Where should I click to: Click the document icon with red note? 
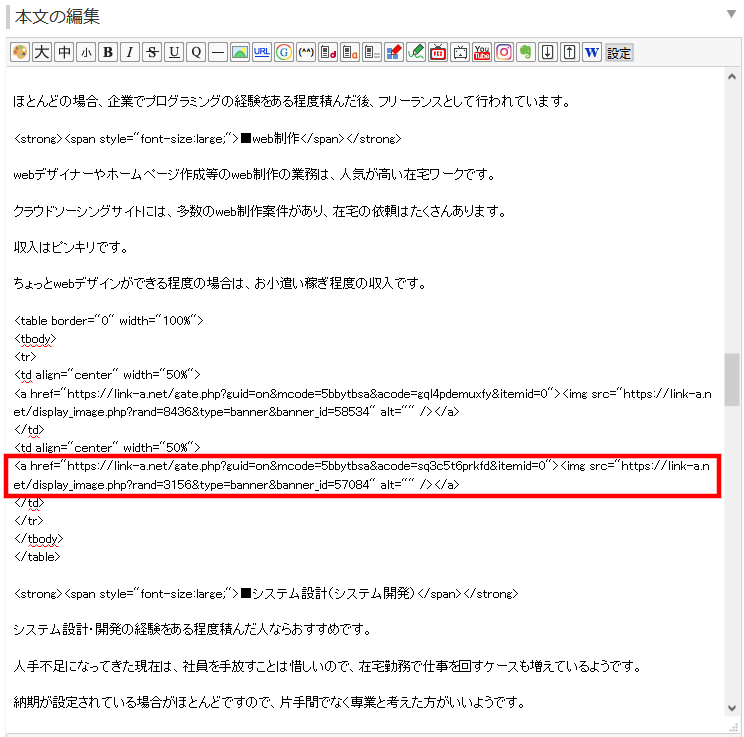328,52
